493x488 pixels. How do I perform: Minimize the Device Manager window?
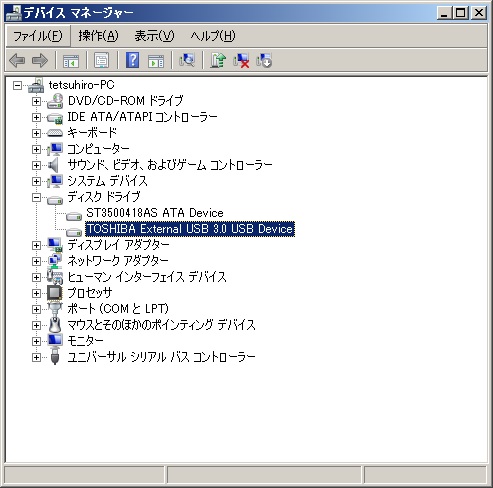tap(444, 13)
